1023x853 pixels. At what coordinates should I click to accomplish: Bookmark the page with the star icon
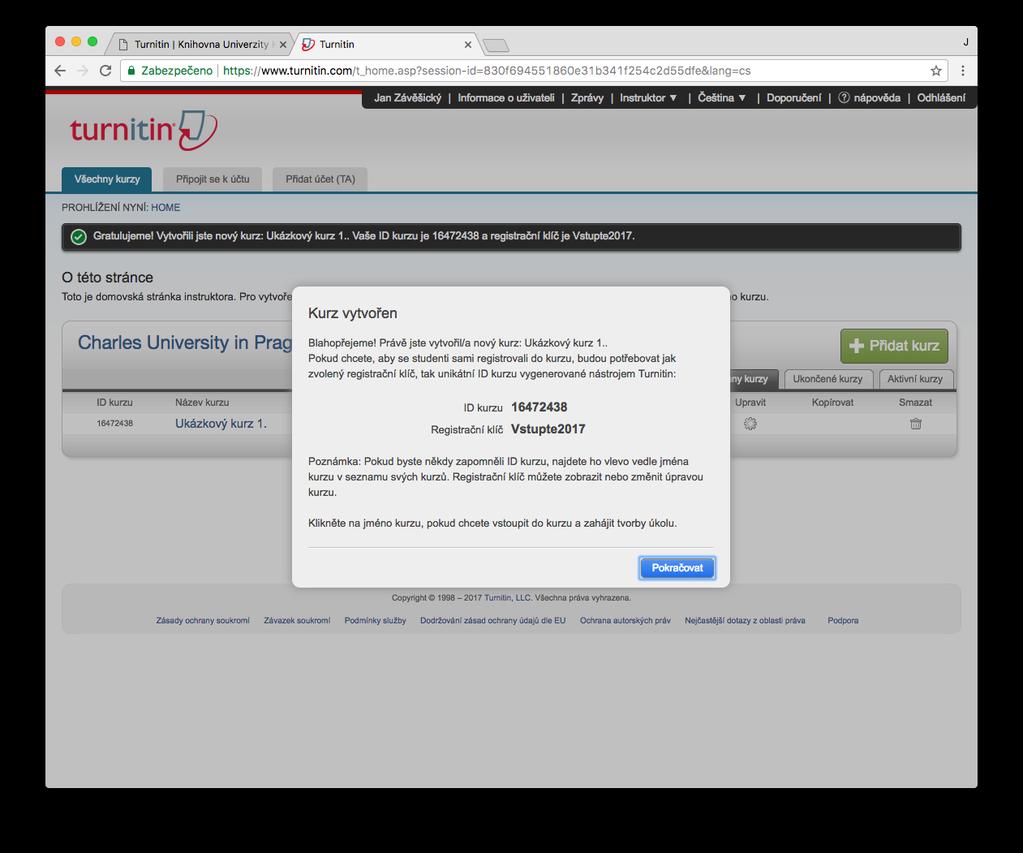936,70
